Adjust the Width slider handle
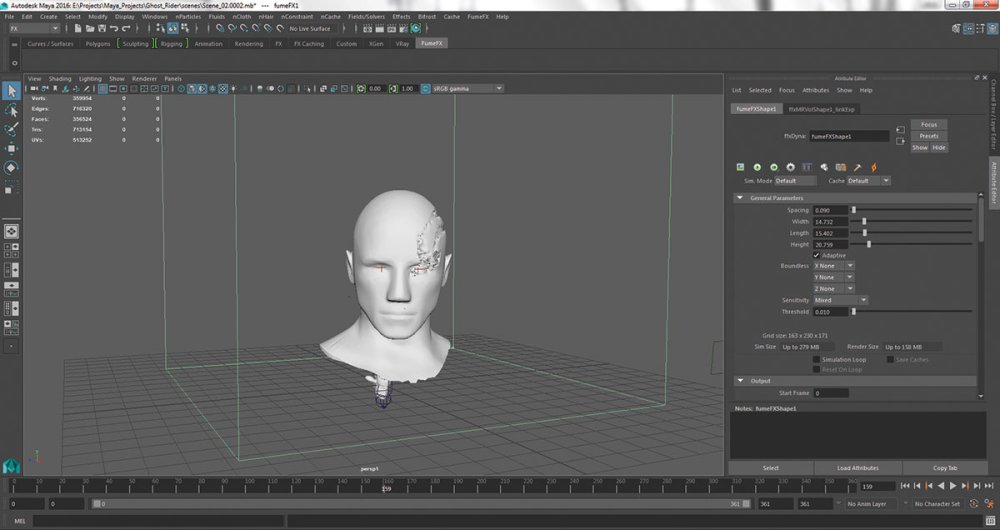Screen dimensions: 1000x530 click(864, 221)
